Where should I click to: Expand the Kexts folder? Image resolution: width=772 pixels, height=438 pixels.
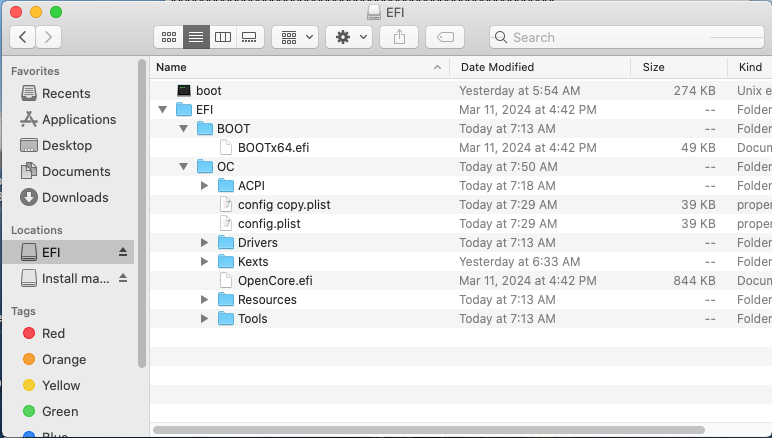(x=205, y=261)
